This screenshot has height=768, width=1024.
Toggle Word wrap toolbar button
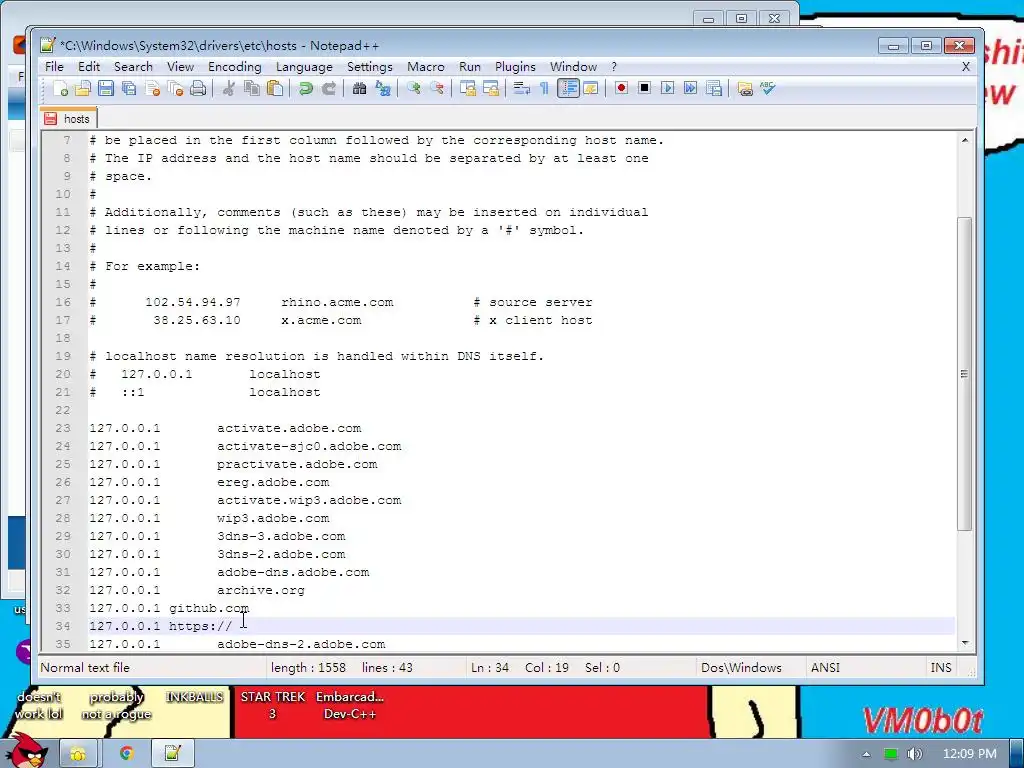pos(521,89)
